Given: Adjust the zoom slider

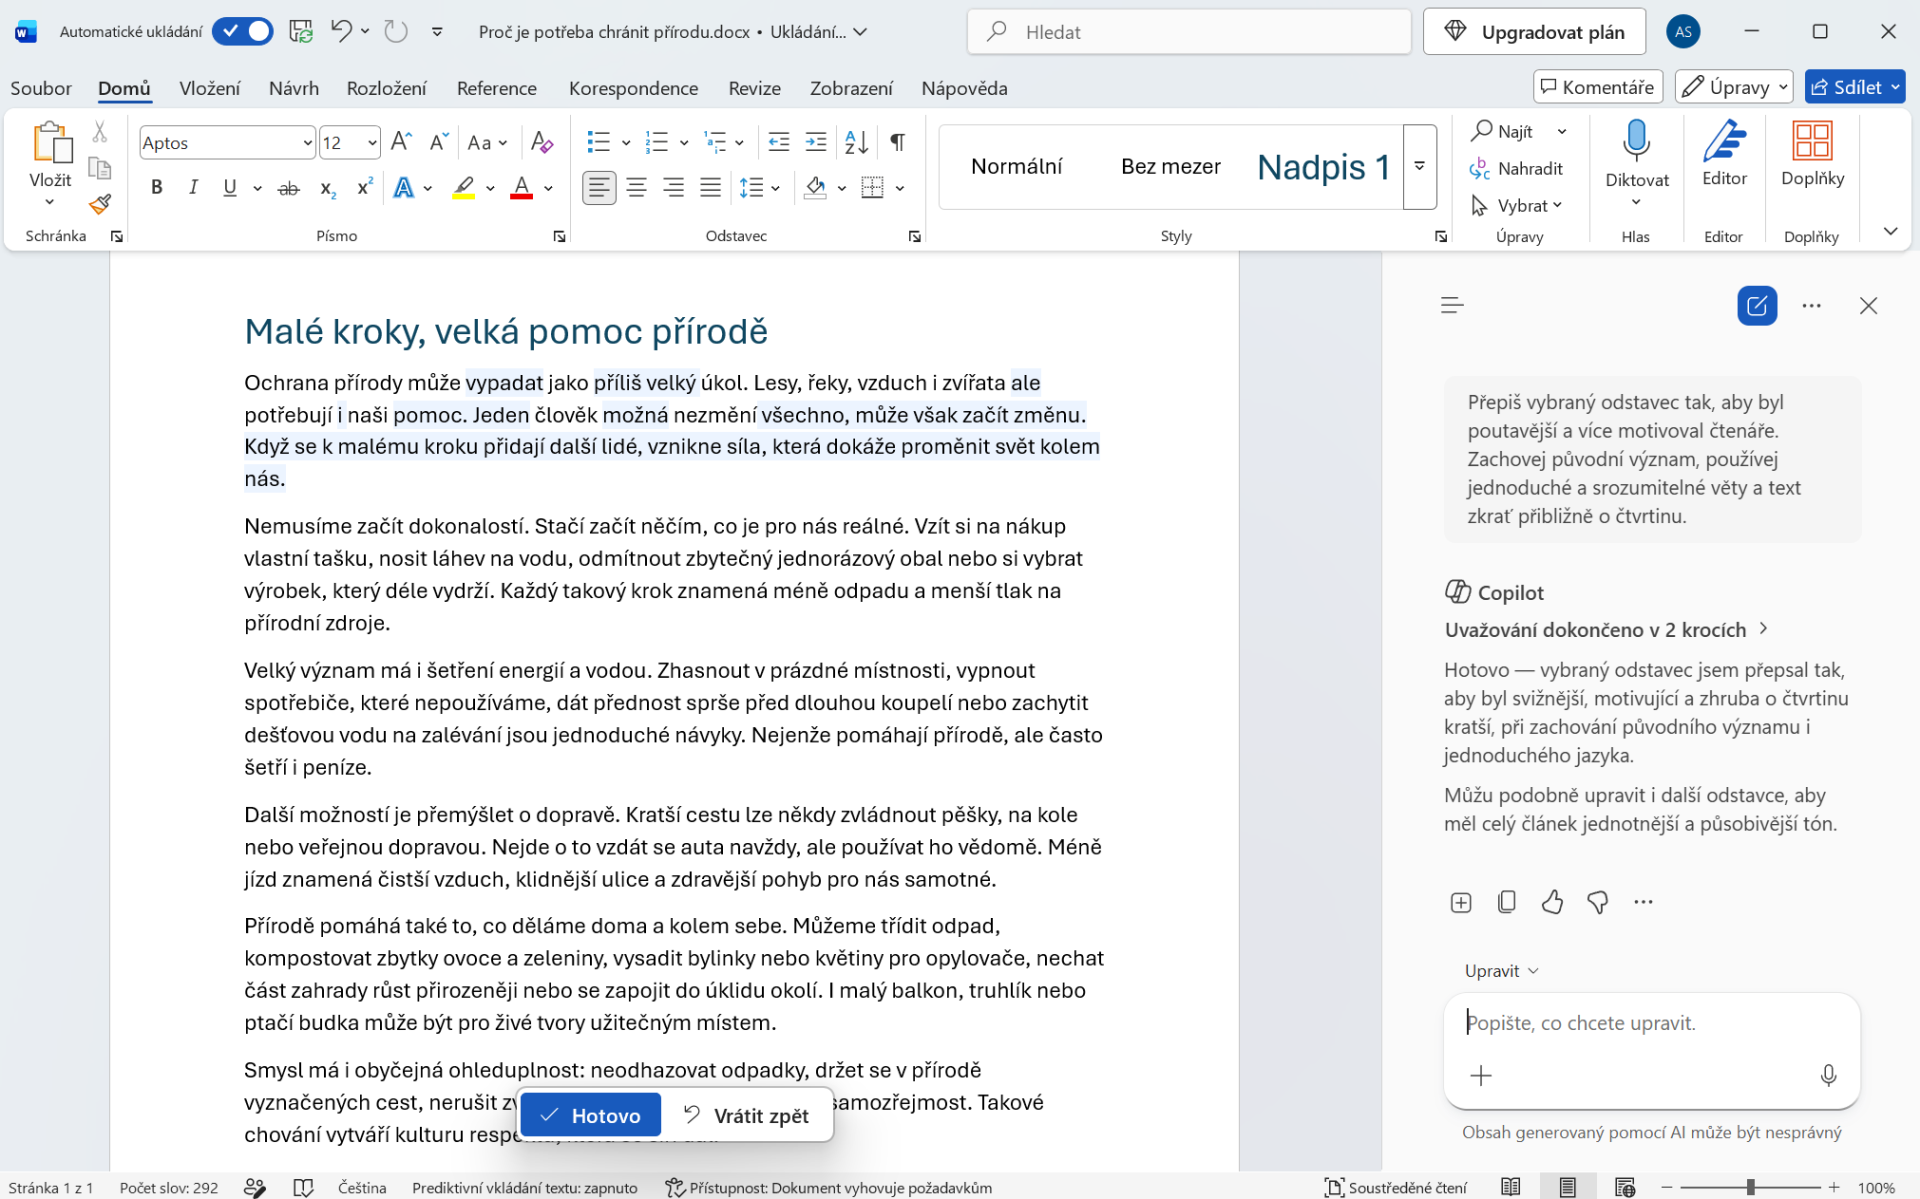Looking at the screenshot, I should (x=1750, y=1187).
